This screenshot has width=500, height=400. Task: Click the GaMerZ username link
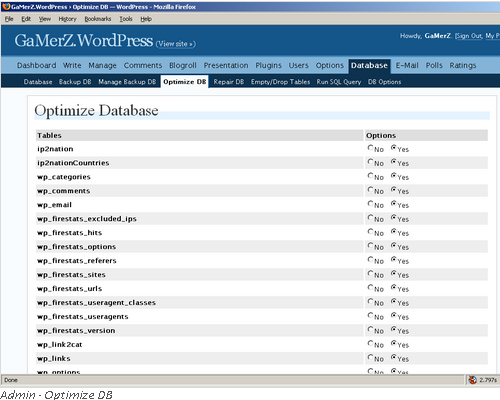[438, 36]
